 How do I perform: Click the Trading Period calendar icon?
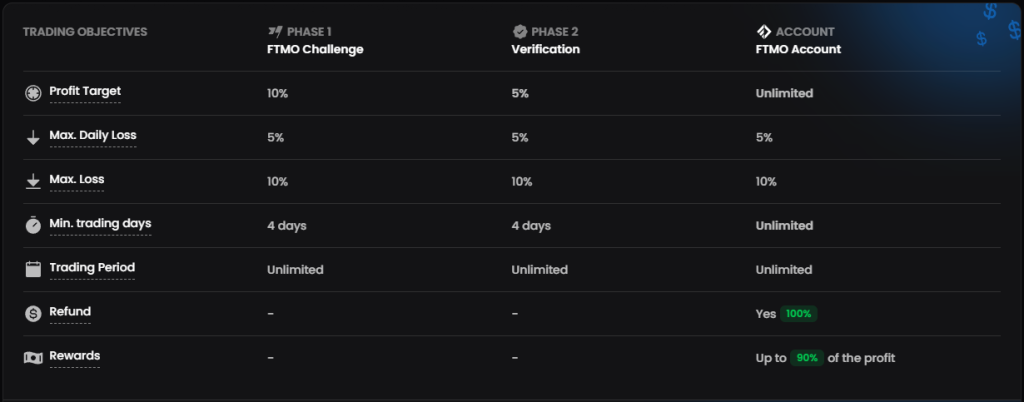(x=33, y=269)
